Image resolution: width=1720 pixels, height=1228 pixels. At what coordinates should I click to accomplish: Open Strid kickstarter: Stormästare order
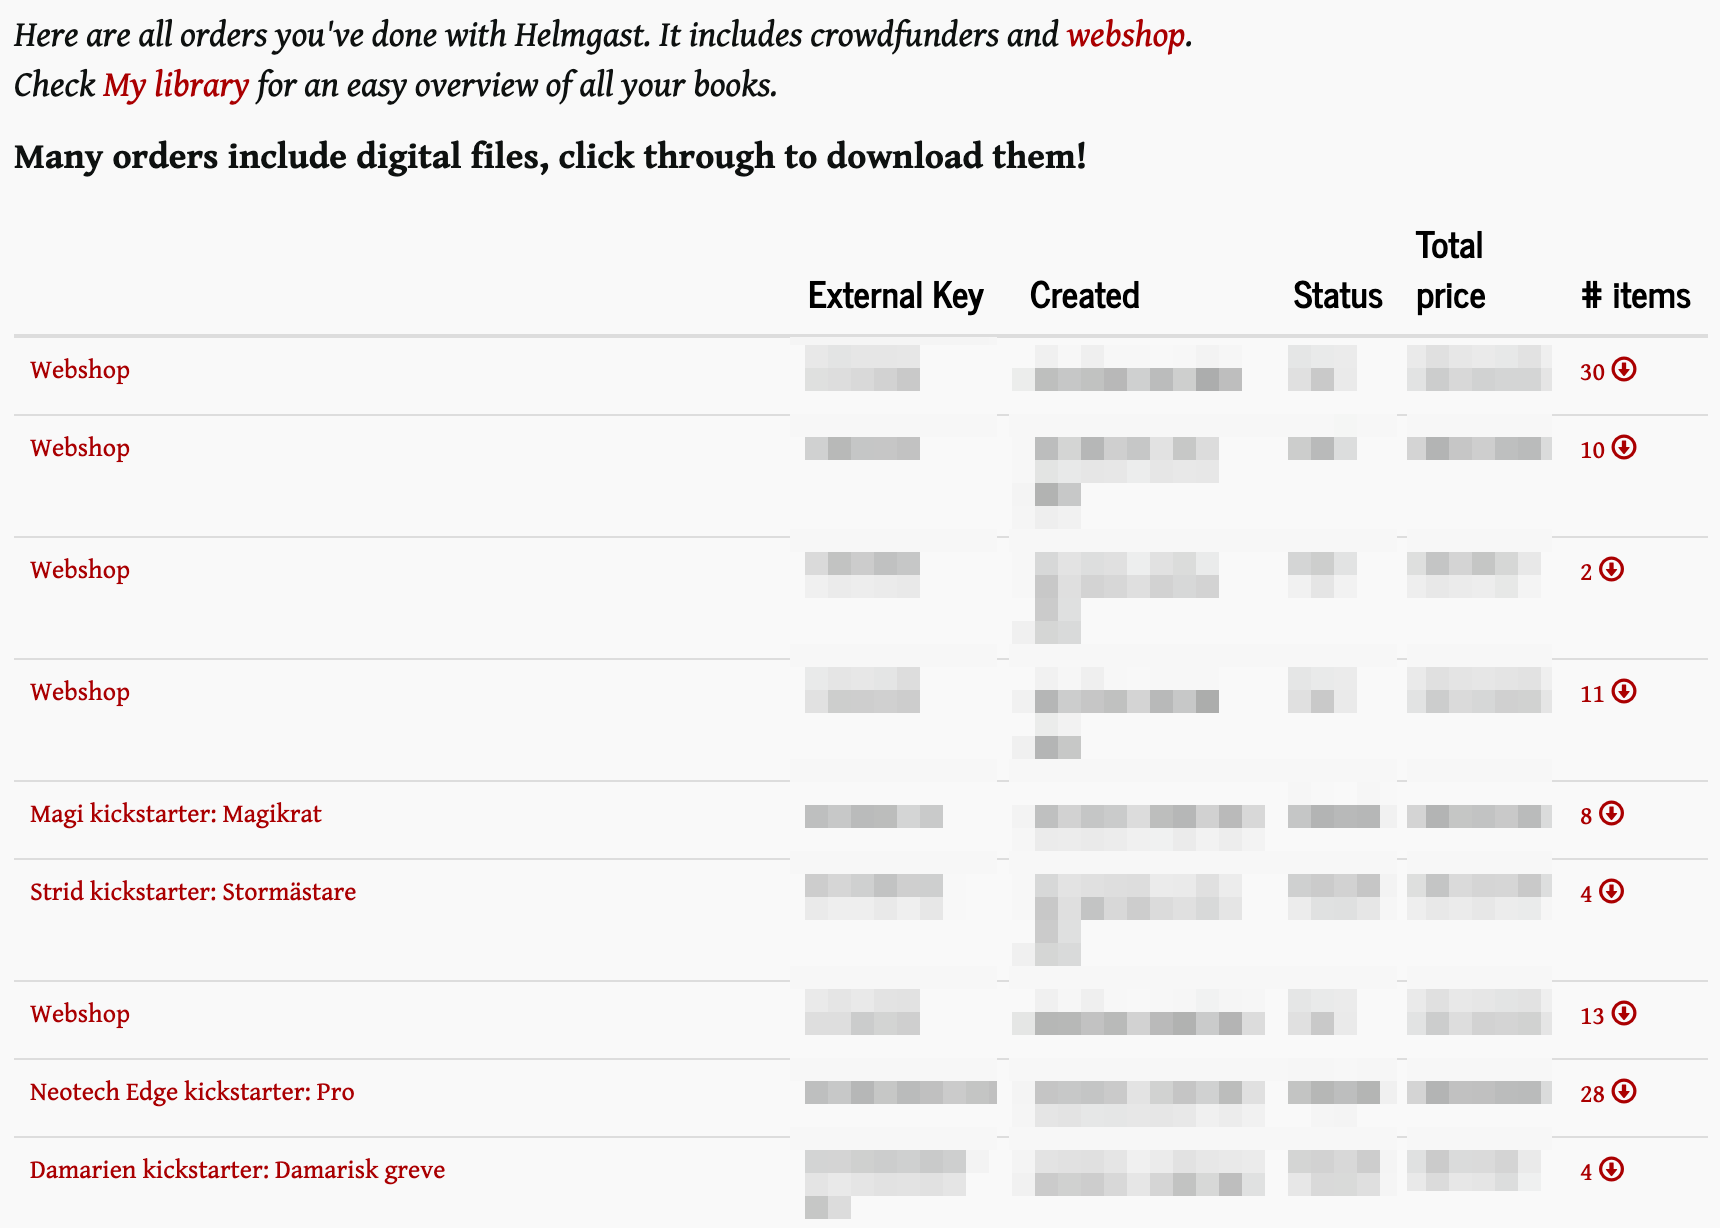(193, 892)
